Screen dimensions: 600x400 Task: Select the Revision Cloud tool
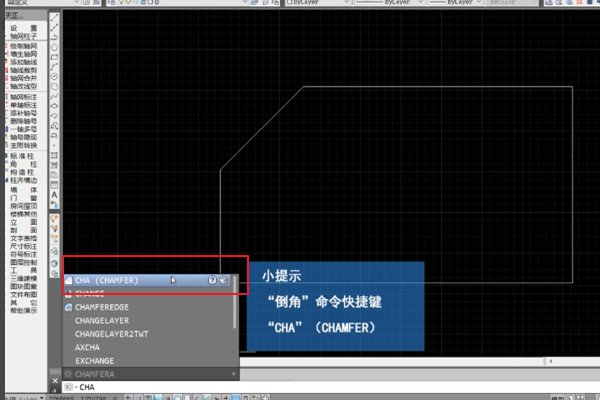[54, 87]
